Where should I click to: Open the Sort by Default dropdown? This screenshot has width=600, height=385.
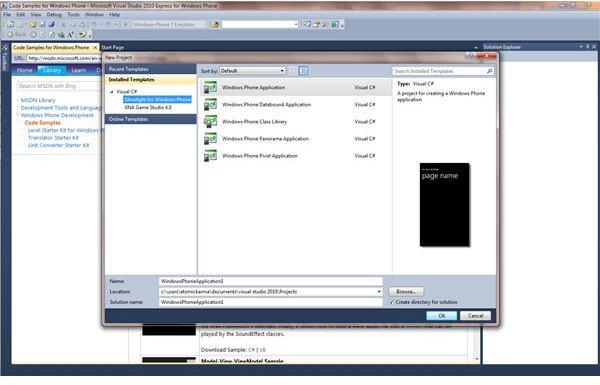click(x=253, y=71)
